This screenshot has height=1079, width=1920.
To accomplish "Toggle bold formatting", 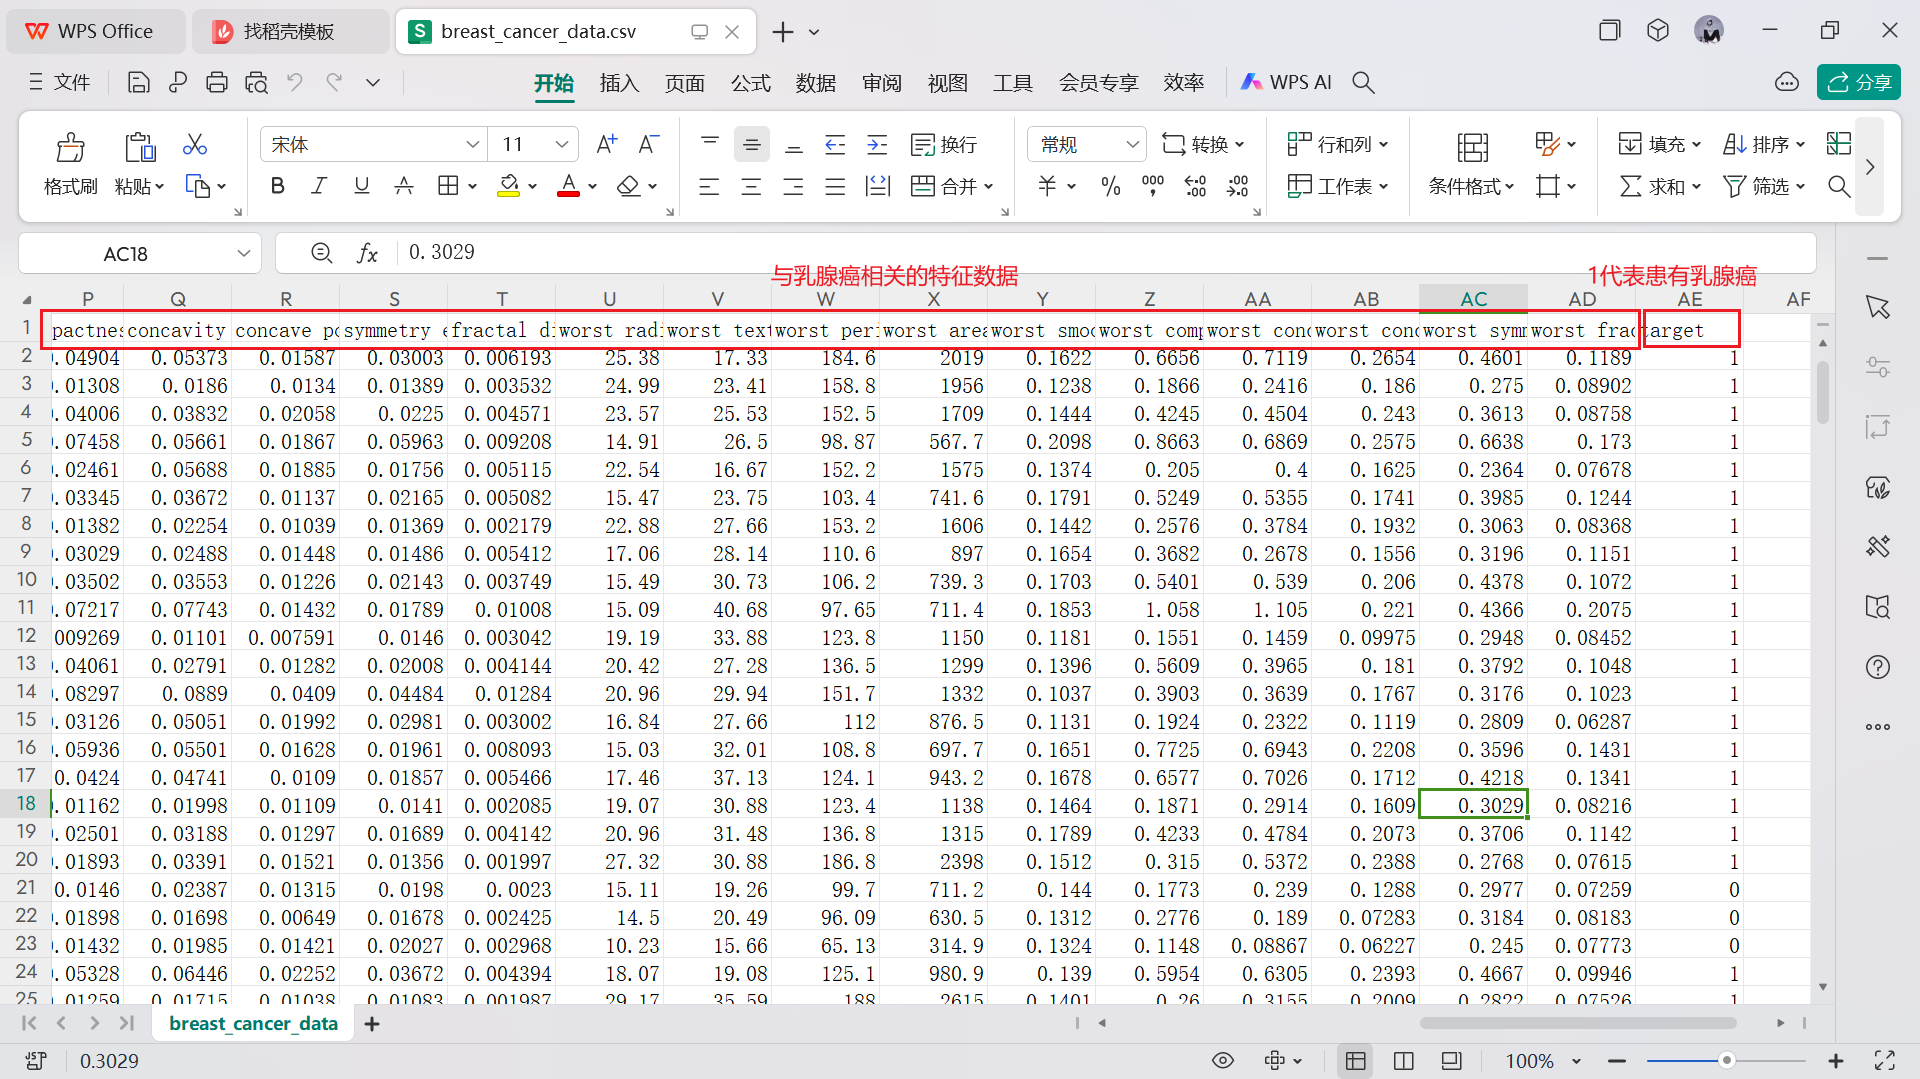I will (278, 186).
